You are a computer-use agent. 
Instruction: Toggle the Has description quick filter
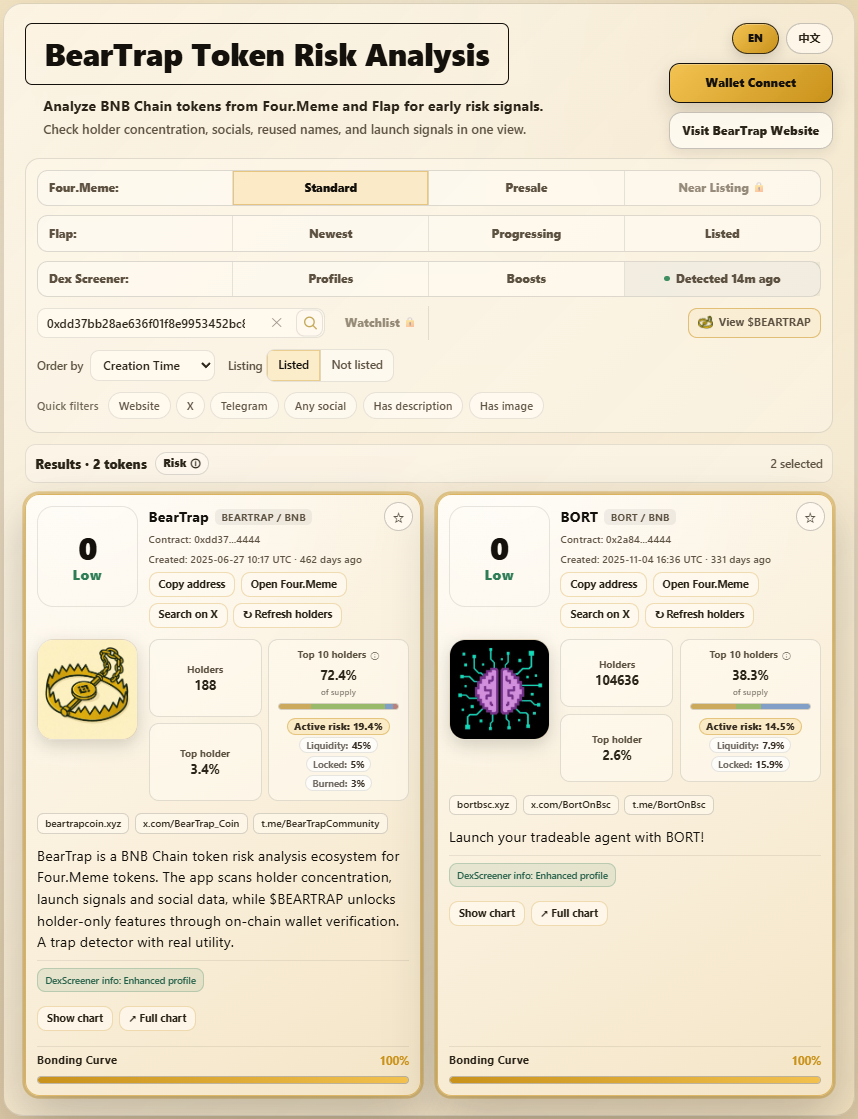point(413,406)
